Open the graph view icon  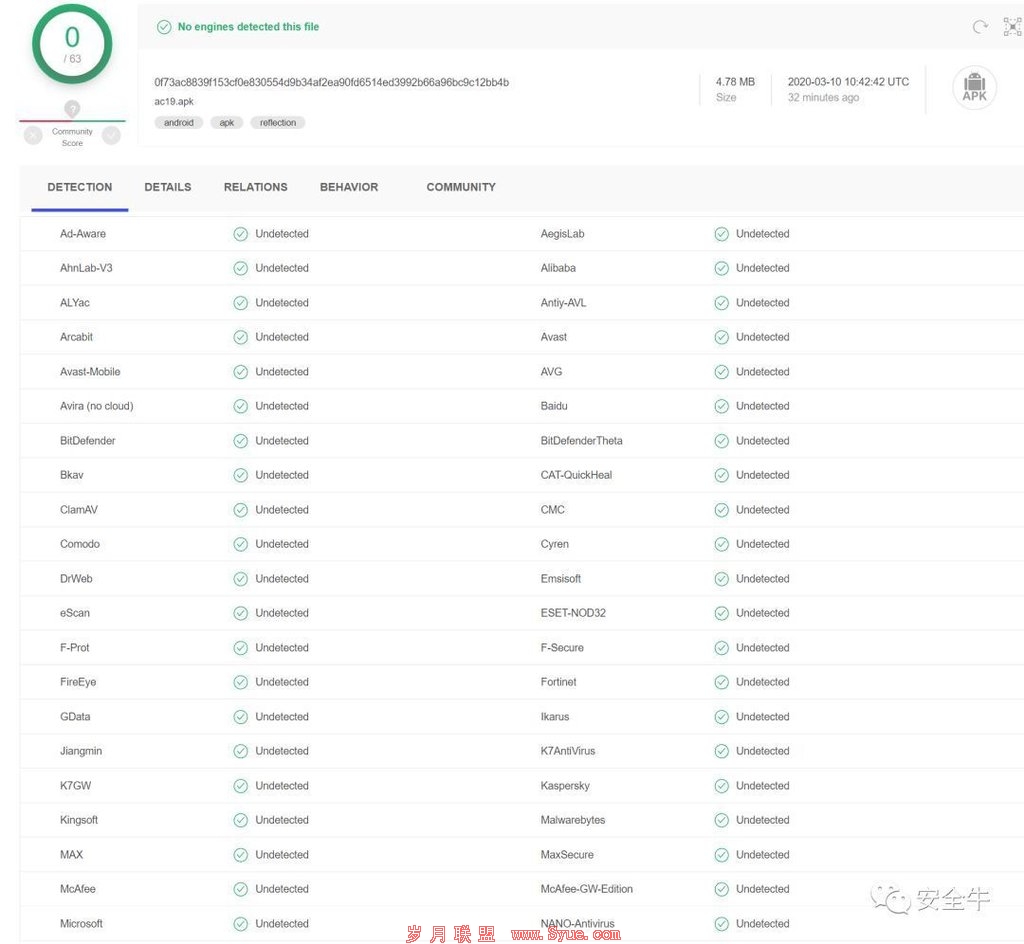point(1012,27)
